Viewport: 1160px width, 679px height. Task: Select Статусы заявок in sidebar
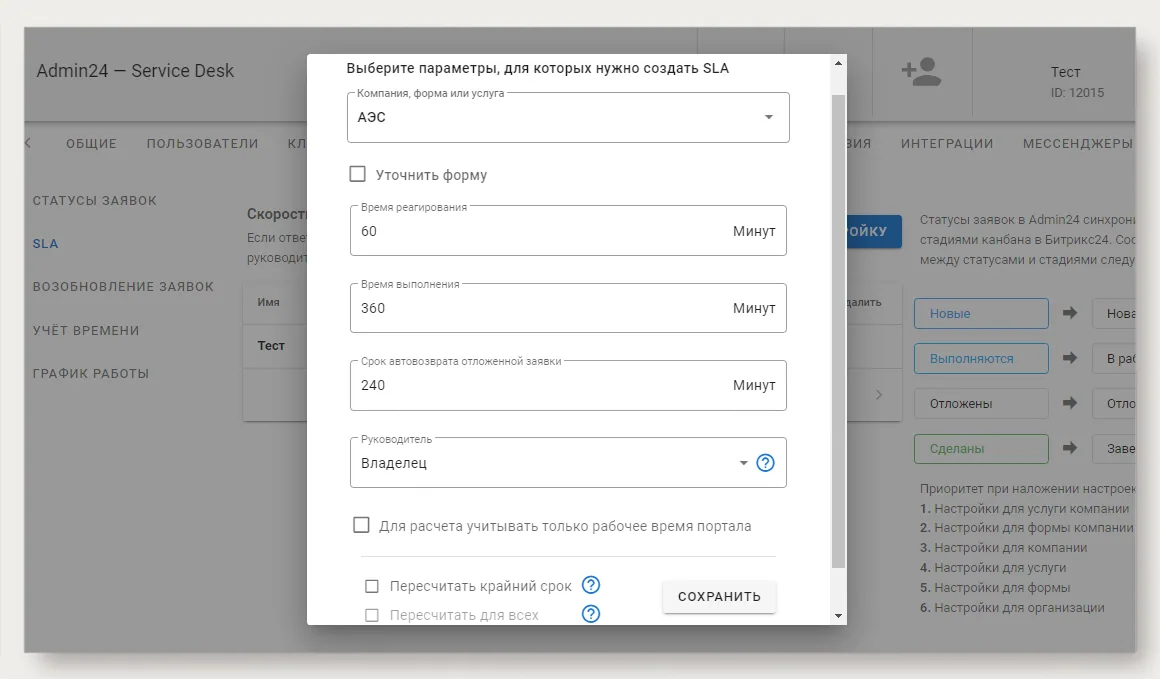click(95, 200)
